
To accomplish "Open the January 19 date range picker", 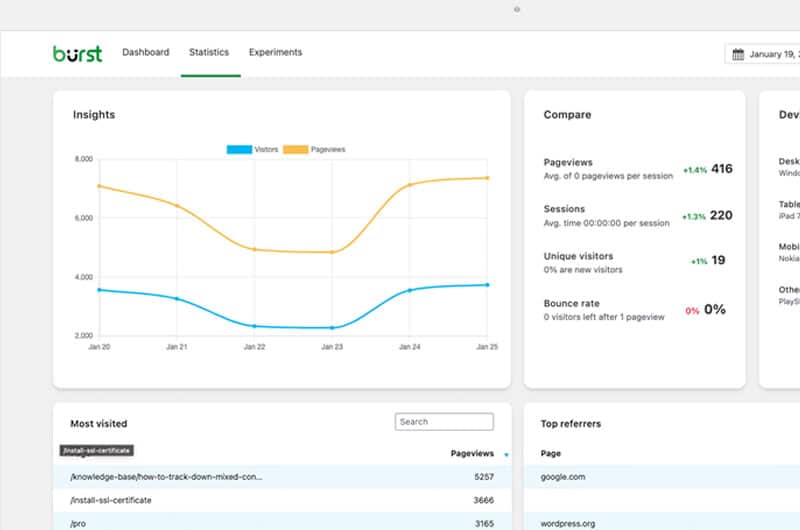I will (x=762, y=54).
